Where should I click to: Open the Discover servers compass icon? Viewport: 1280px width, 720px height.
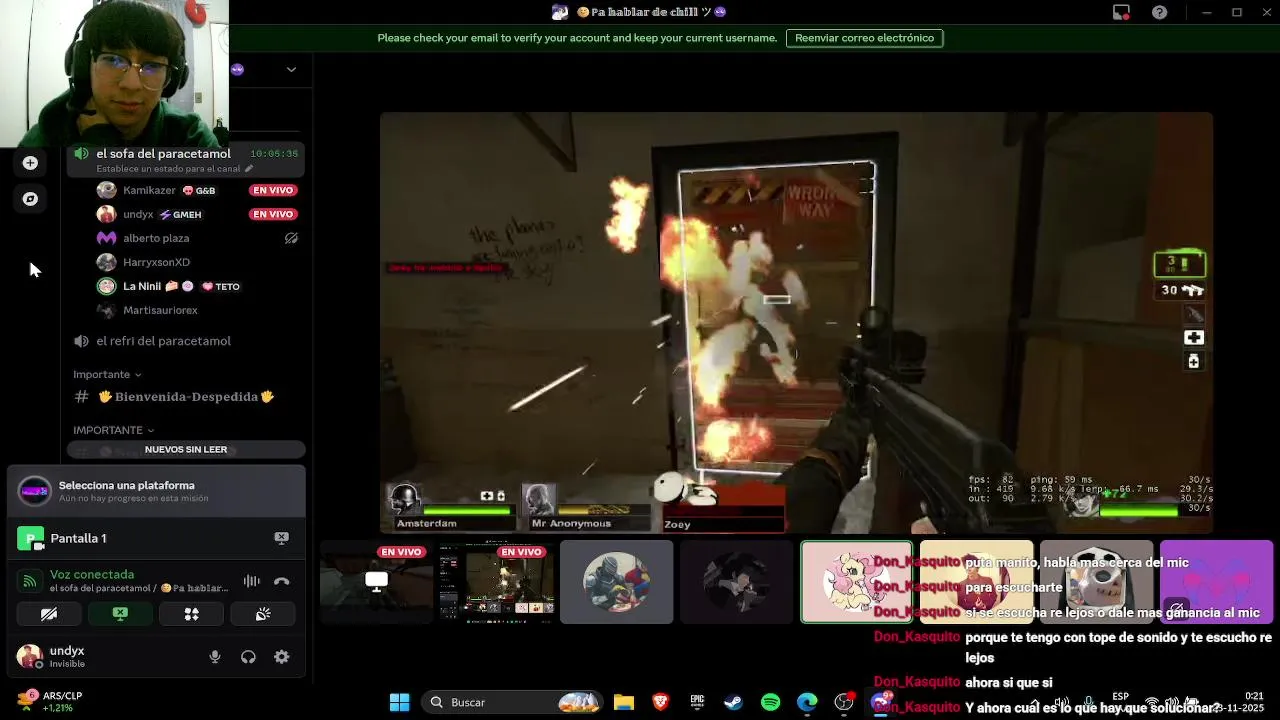[30, 199]
